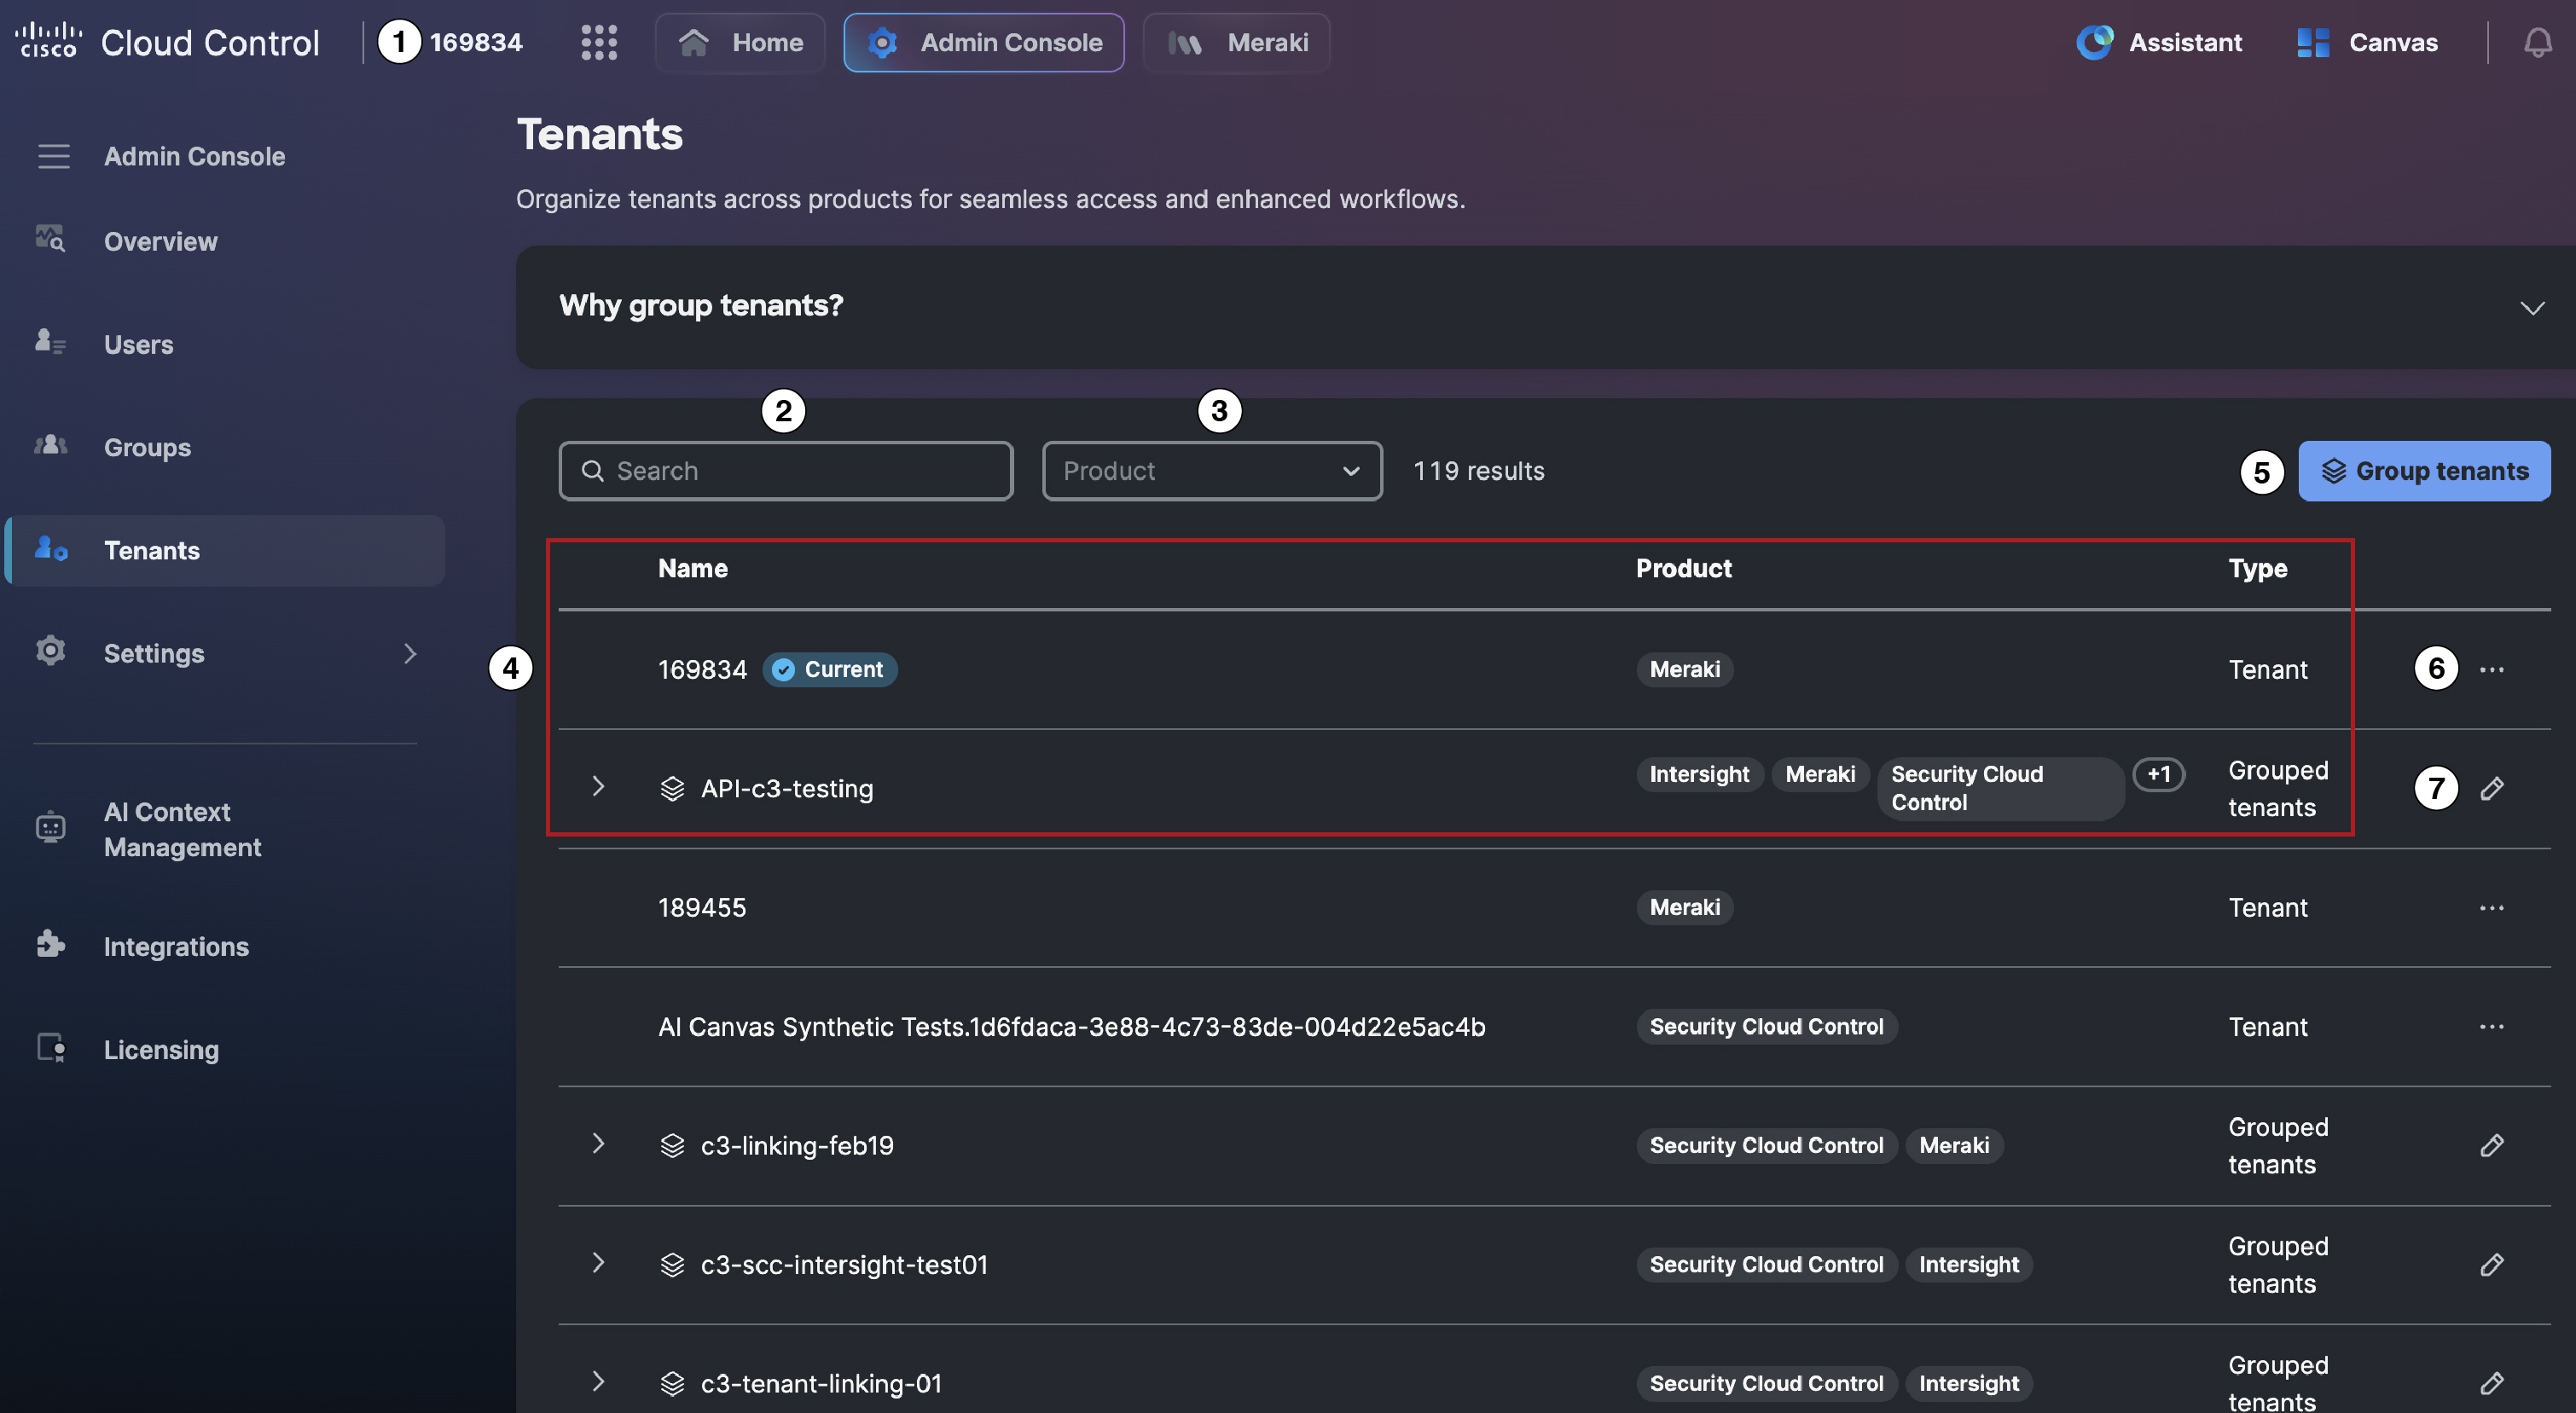Viewport: 2576px width, 1413px height.
Task: Click into the tenant Search field
Action: [x=786, y=470]
